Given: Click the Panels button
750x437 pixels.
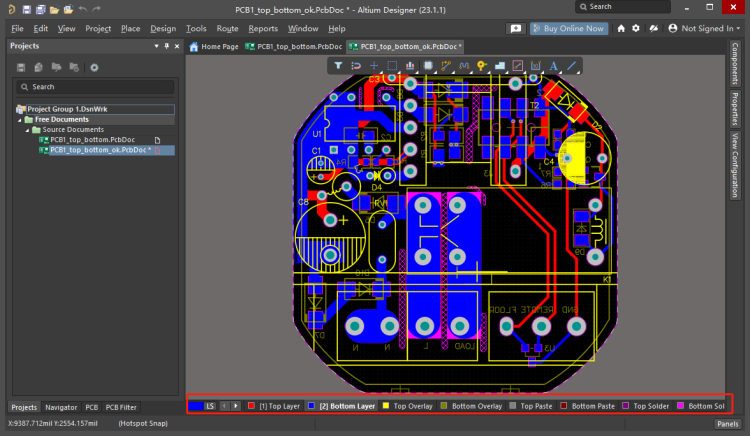Looking at the screenshot, I should pyautogui.click(x=727, y=424).
